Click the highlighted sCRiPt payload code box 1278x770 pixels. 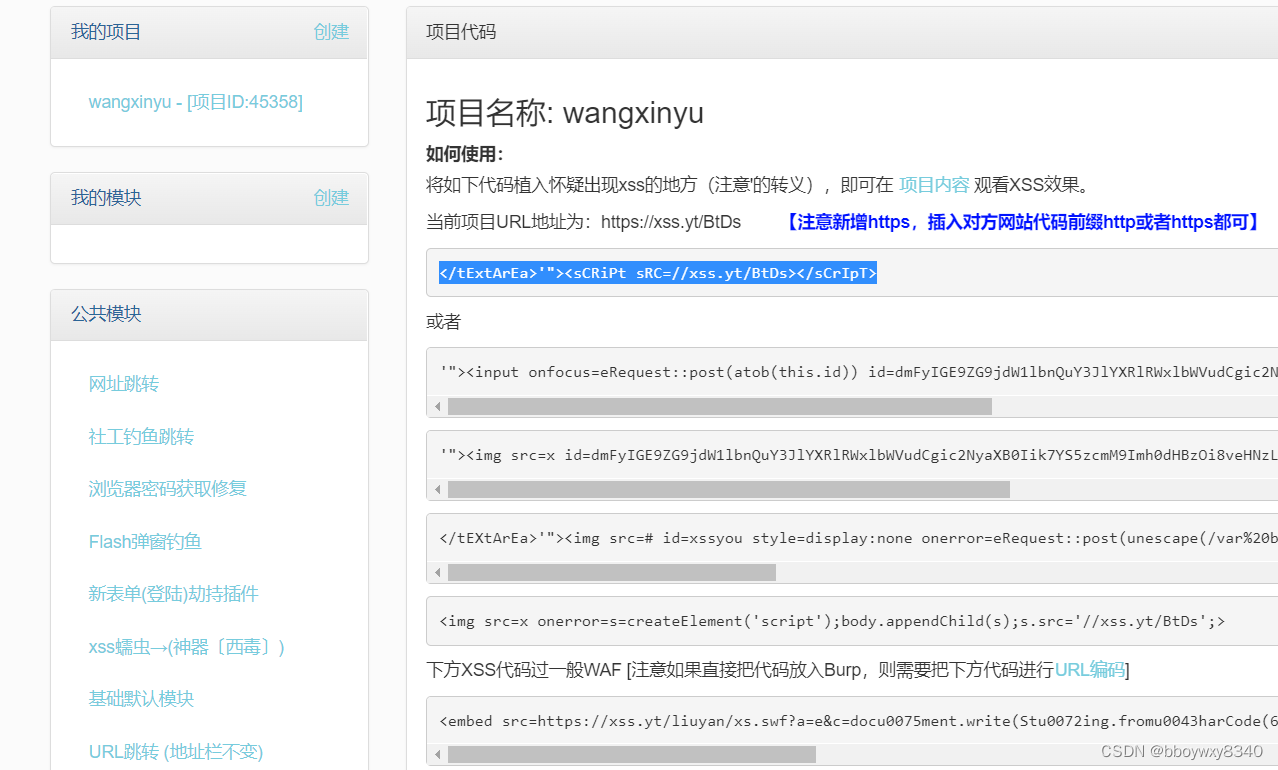[x=852, y=273]
